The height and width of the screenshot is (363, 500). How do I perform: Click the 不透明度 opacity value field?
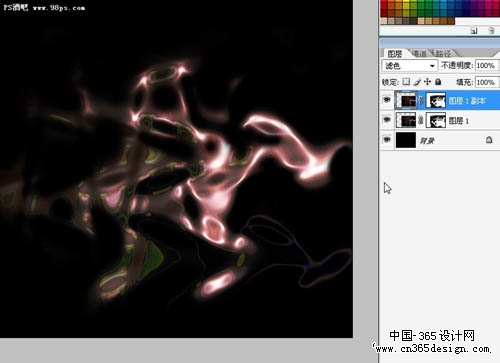click(x=486, y=65)
